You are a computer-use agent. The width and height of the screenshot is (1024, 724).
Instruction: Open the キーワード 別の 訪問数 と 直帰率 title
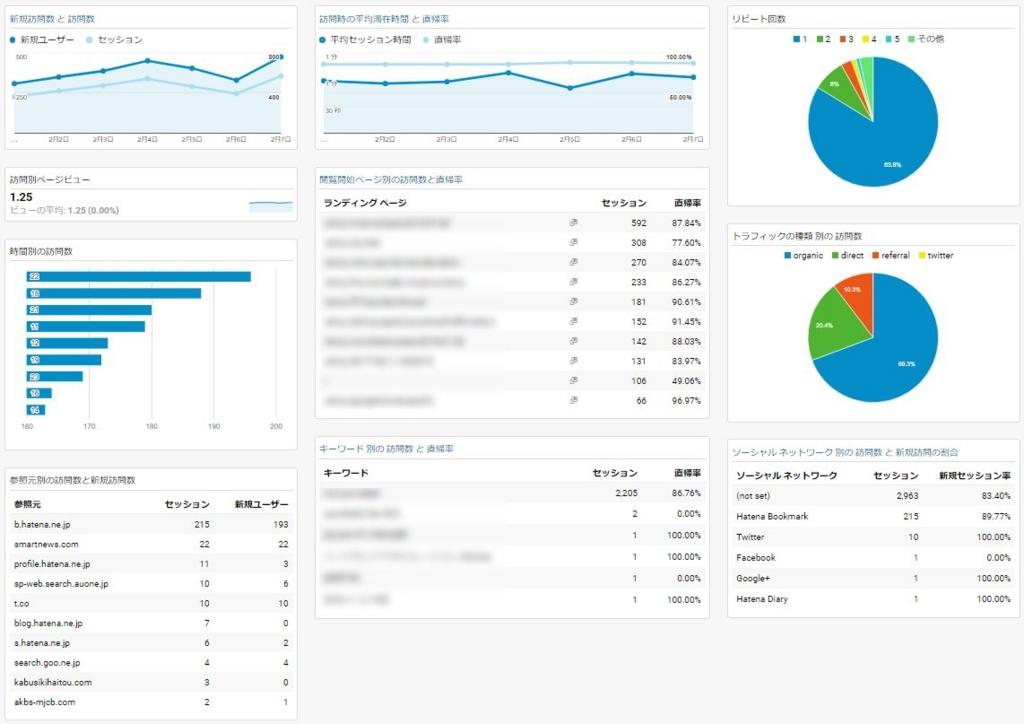[386, 449]
